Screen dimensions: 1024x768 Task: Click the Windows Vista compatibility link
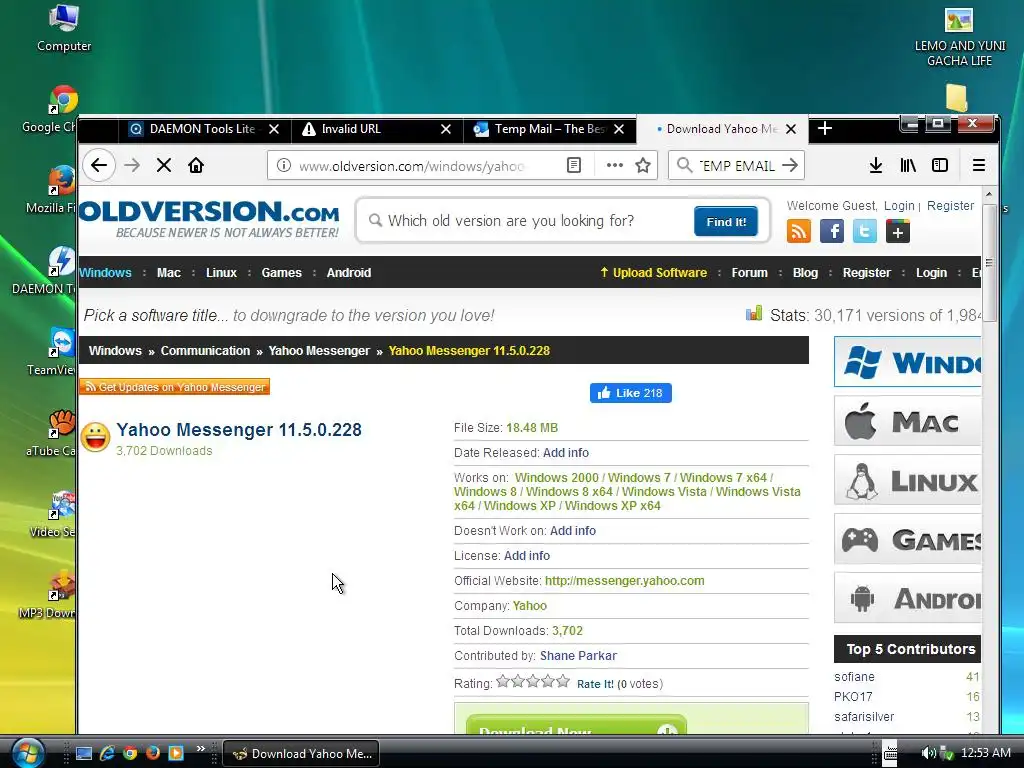(664, 492)
